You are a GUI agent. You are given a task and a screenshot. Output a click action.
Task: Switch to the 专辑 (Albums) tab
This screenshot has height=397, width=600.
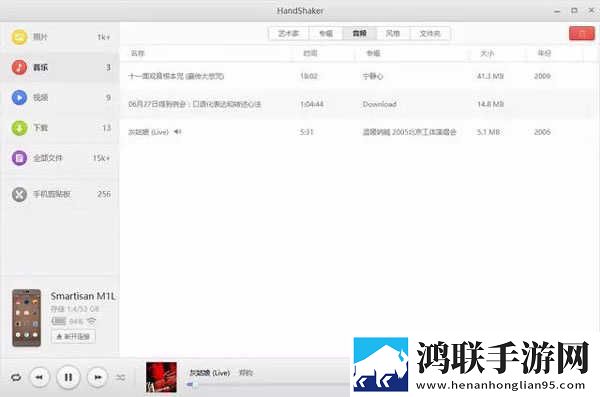[x=326, y=34]
